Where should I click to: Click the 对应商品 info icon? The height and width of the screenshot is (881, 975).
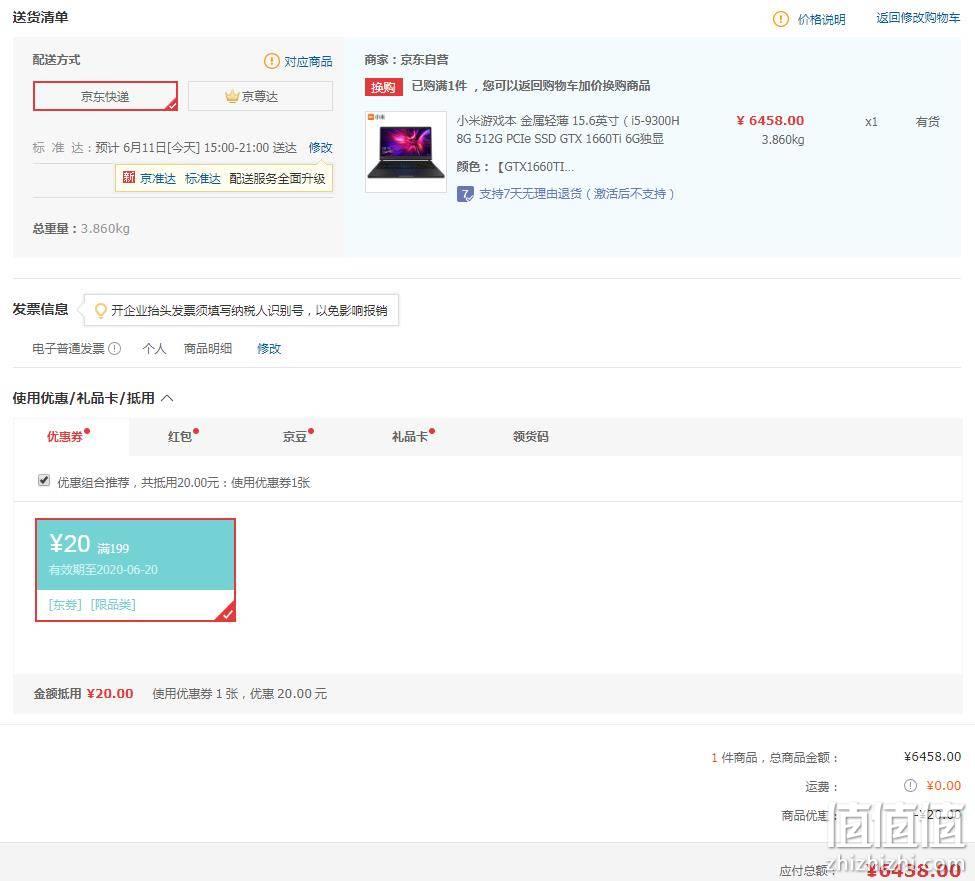pos(272,61)
